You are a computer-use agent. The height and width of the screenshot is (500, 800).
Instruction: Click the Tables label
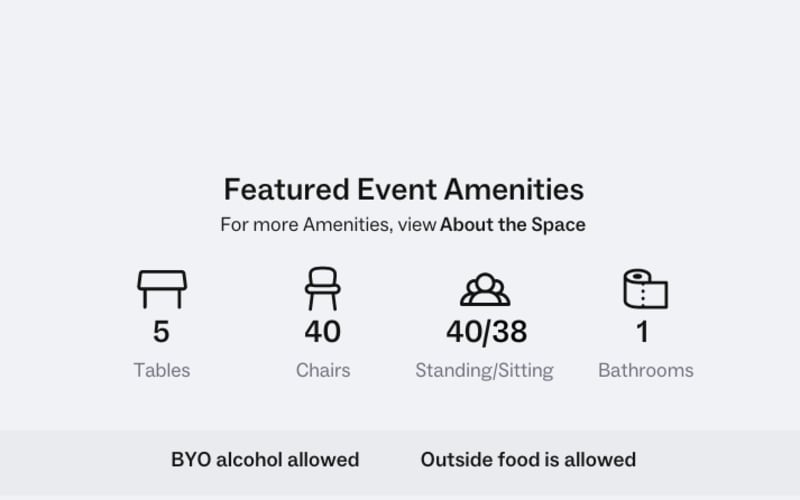pyautogui.click(x=162, y=370)
